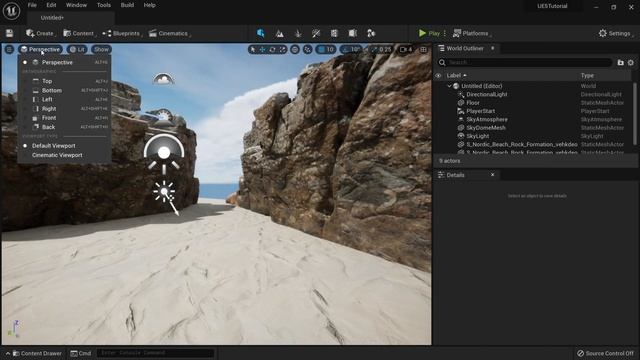Select the DirectionalLight sun gizmo in viewport
640x360 pixels.
click(164, 191)
